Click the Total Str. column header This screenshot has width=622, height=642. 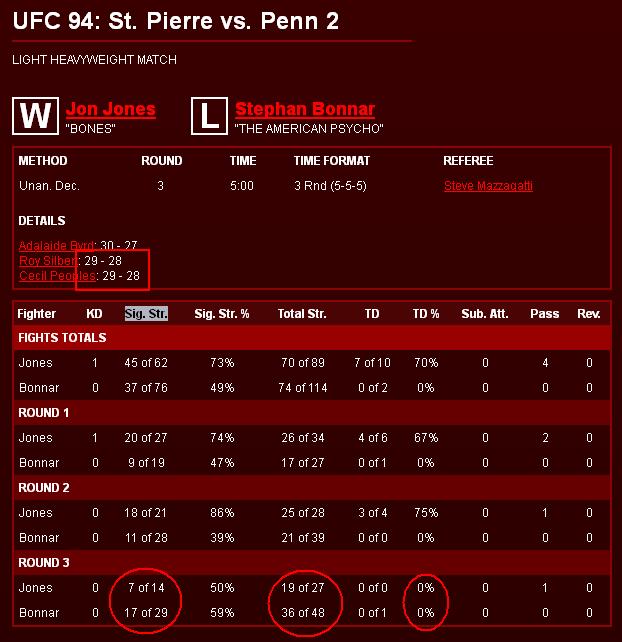pos(302,314)
